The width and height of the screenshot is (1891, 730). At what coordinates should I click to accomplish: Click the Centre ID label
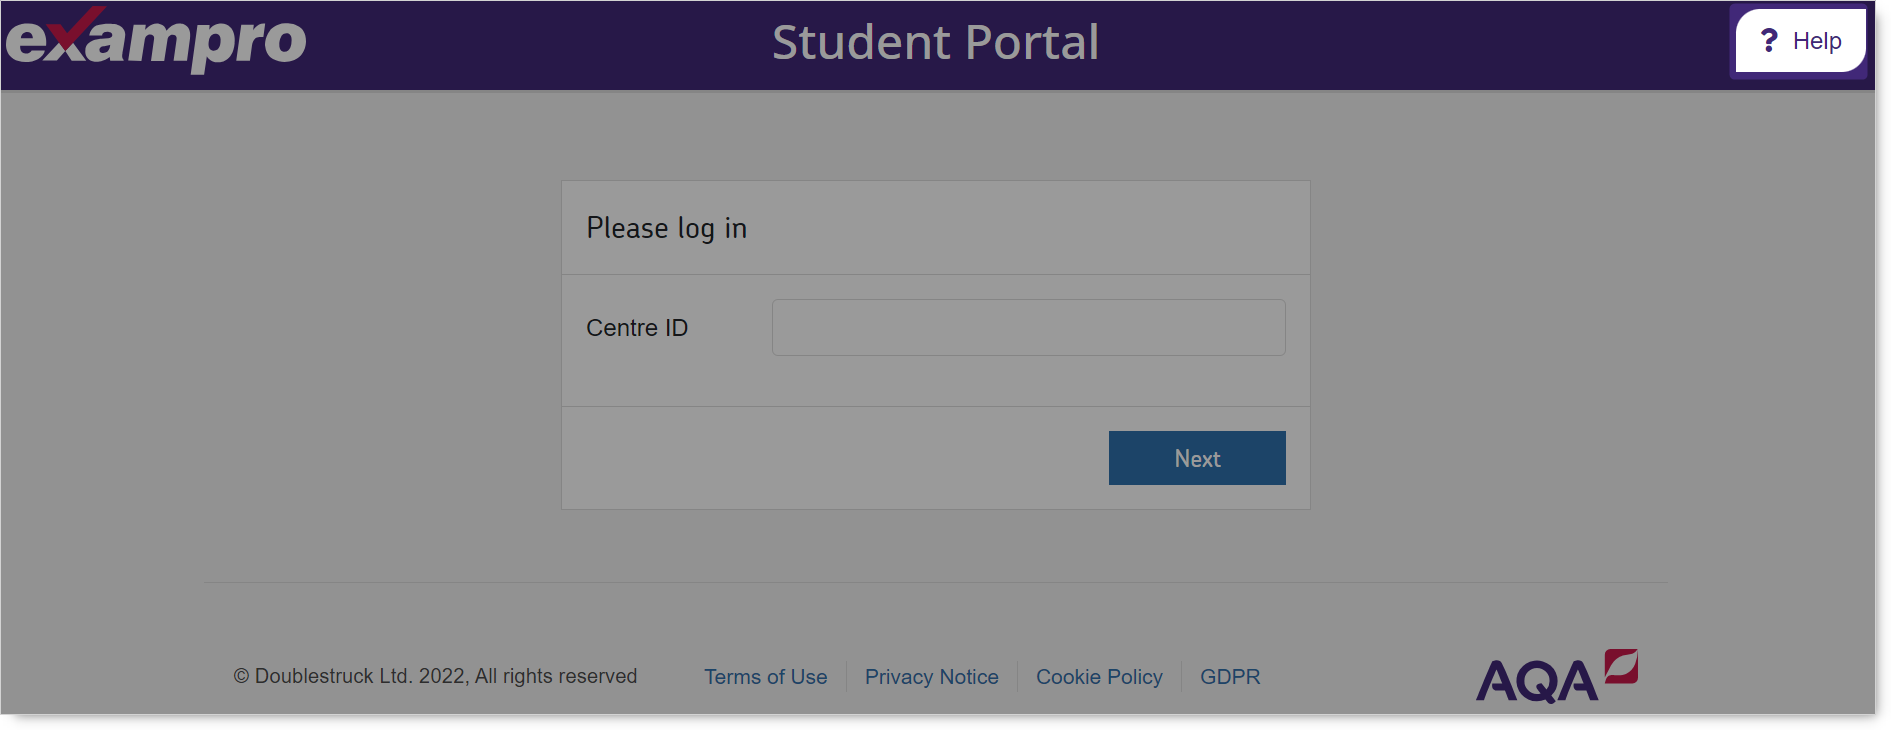(637, 328)
